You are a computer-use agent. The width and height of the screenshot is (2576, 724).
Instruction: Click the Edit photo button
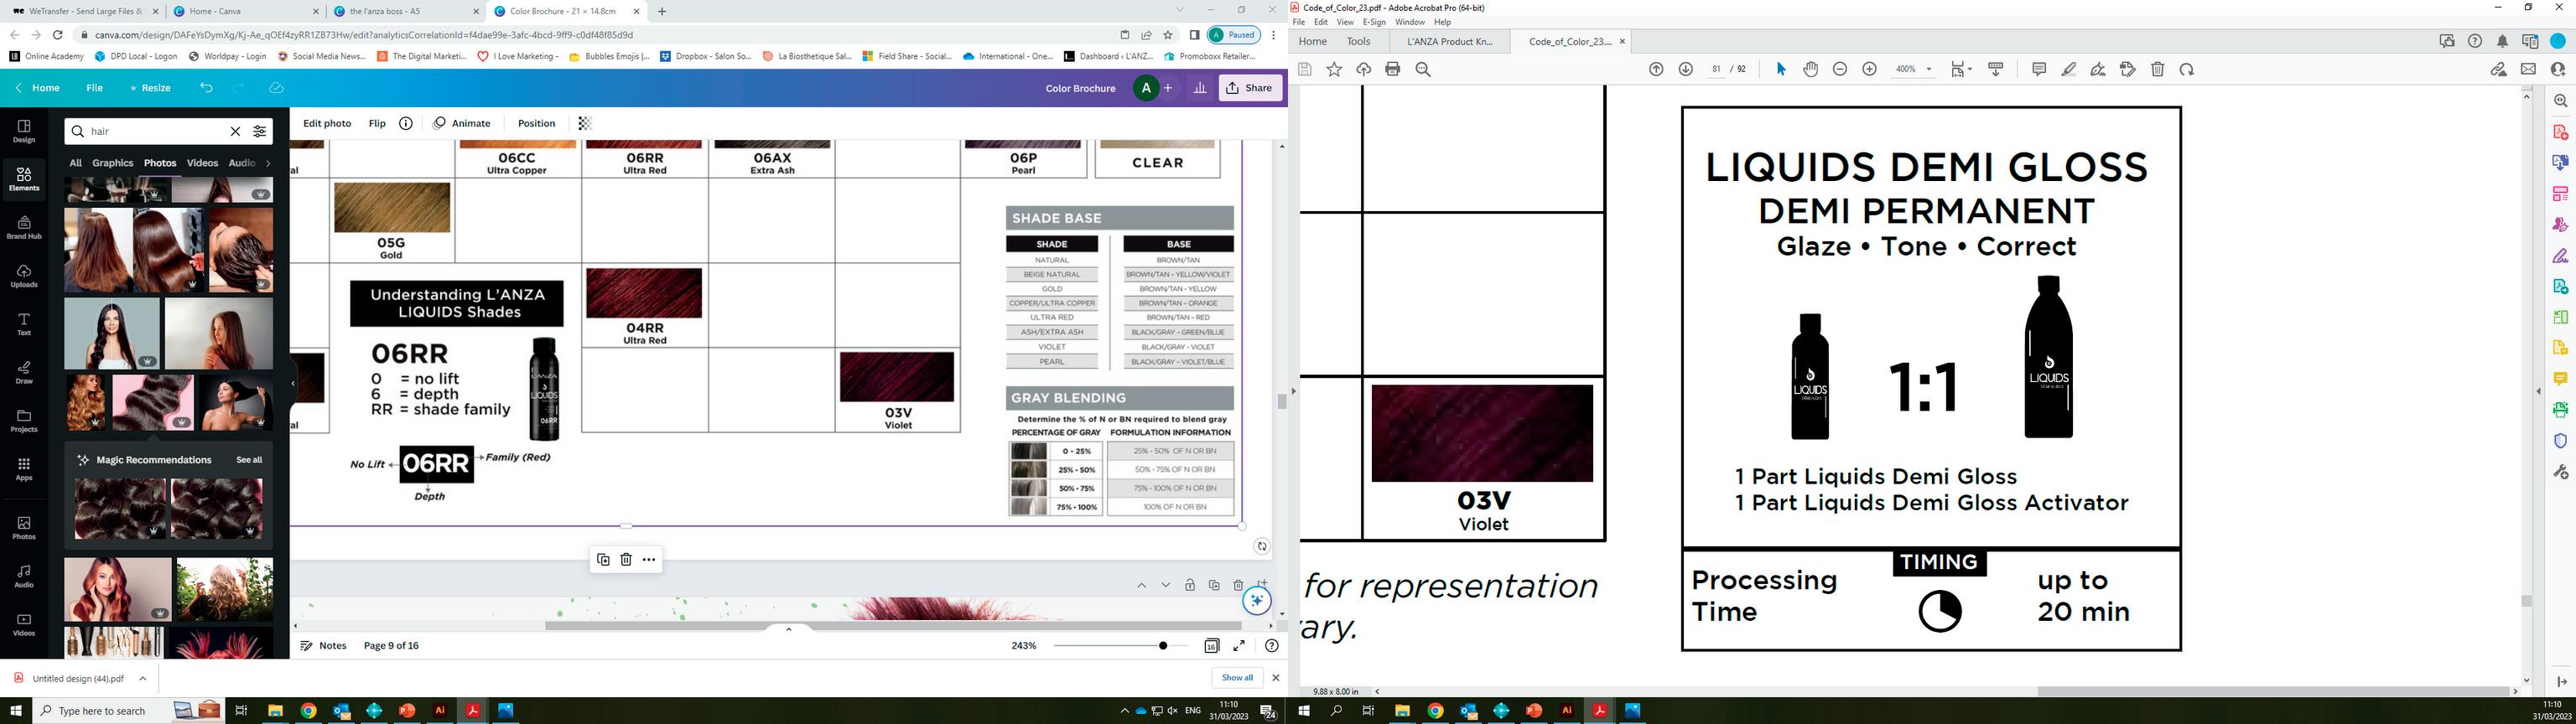click(x=327, y=123)
